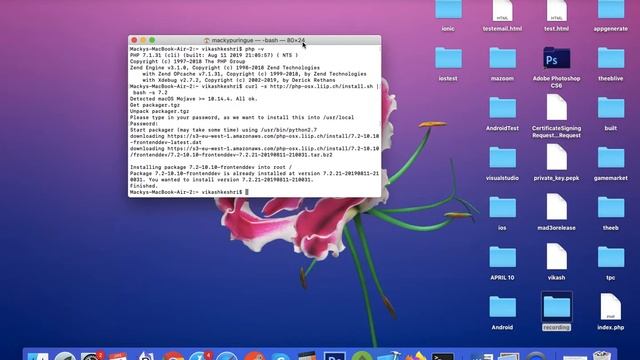Click the curl install.sh command line
Image resolution: width=640 pixels, height=360 pixels.
(254, 89)
